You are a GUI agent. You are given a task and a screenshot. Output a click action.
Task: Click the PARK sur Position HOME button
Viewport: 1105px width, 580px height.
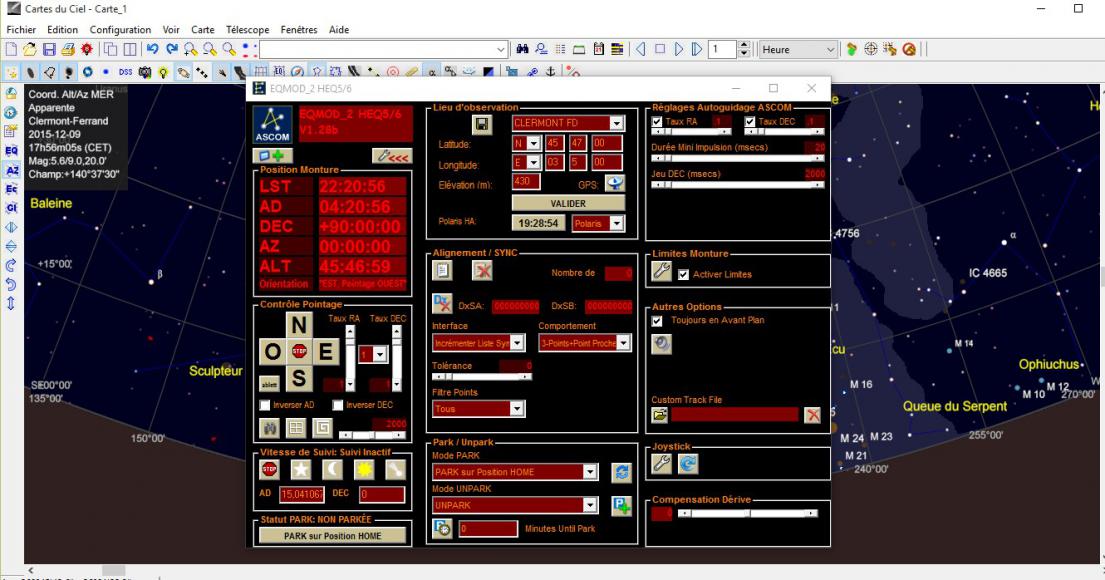click(333, 536)
